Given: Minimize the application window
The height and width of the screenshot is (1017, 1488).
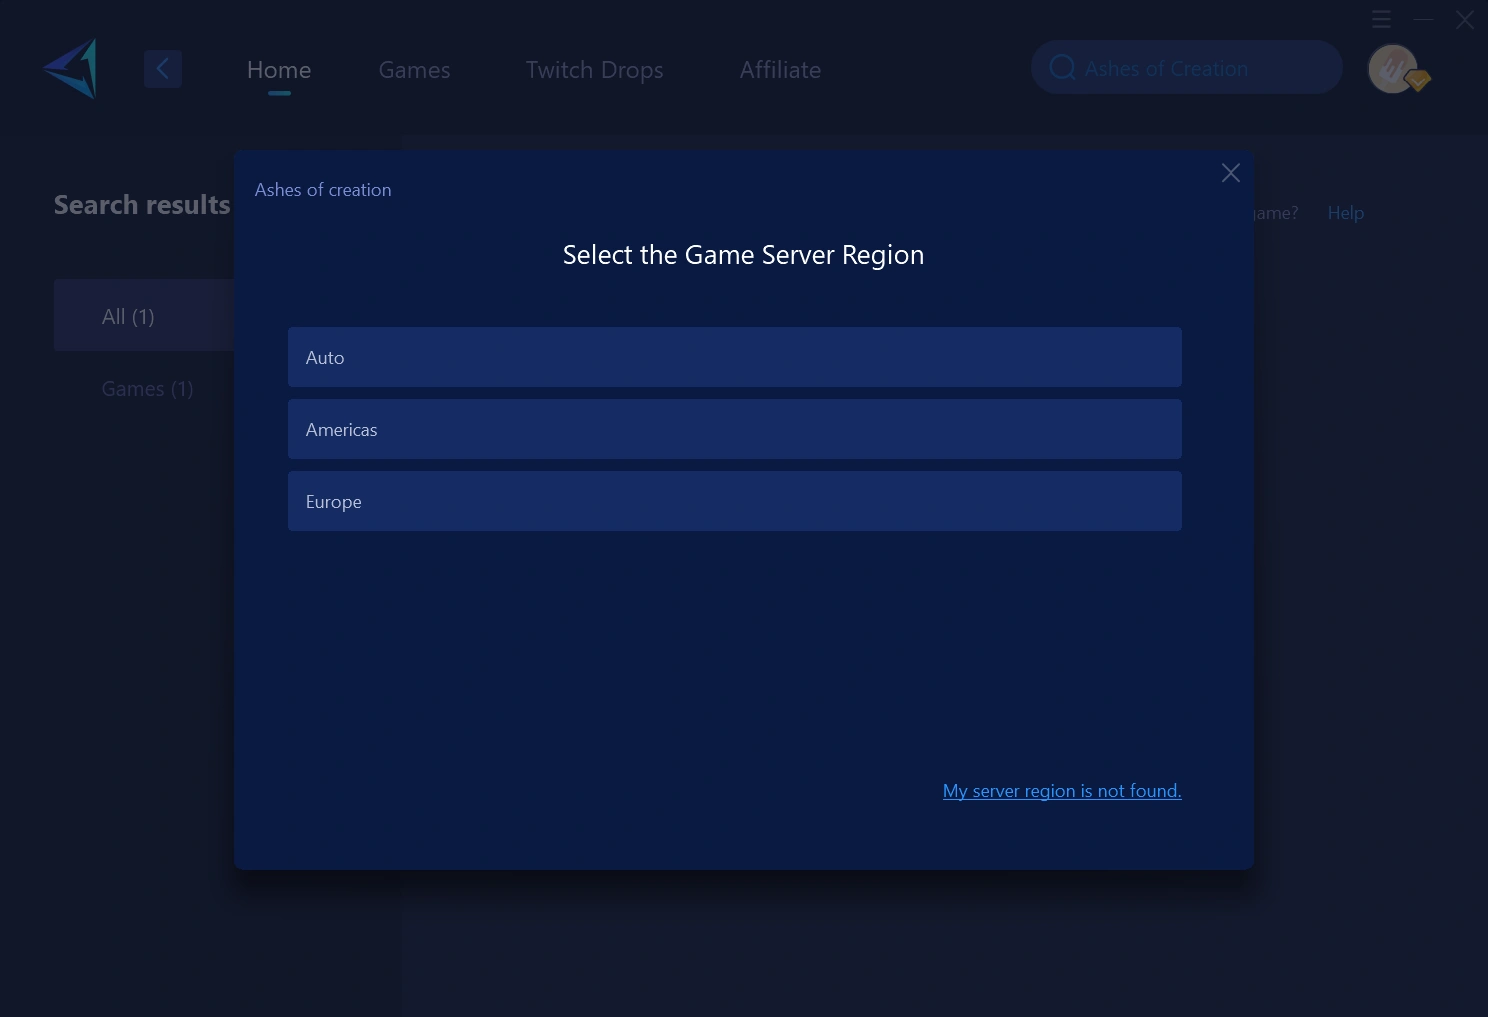Looking at the screenshot, I should tap(1423, 19).
